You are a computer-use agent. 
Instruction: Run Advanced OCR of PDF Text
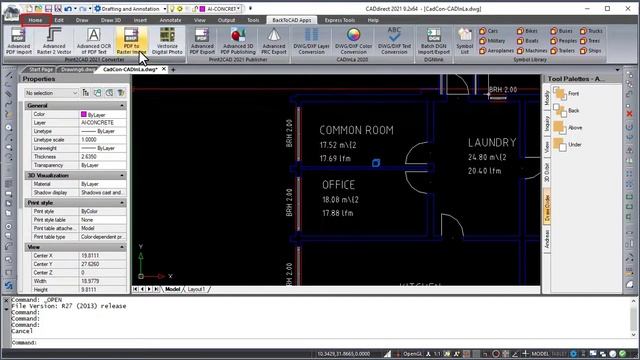pyautogui.click(x=93, y=41)
